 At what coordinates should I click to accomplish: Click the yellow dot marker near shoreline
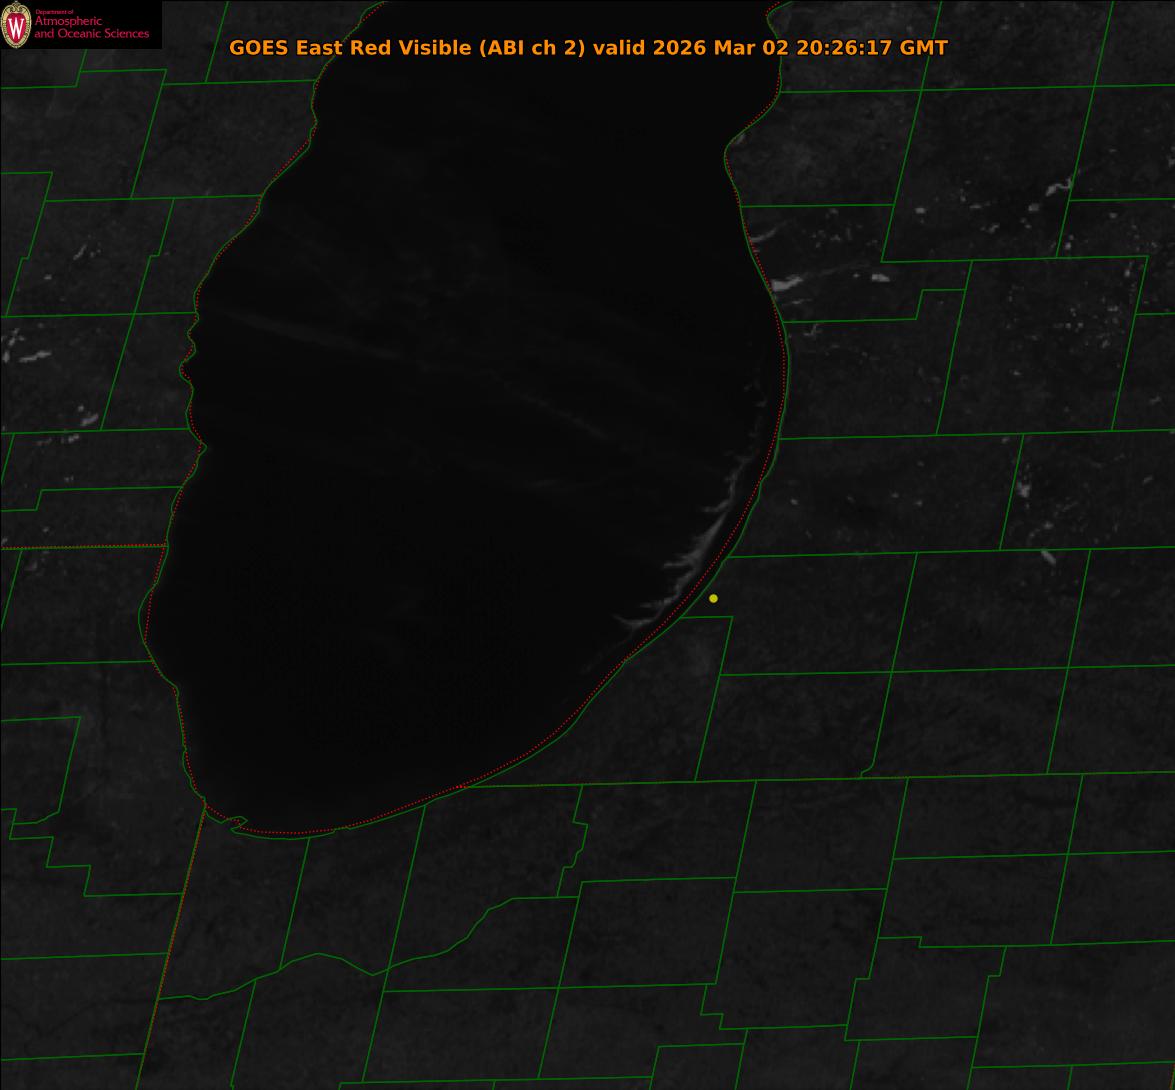[x=713, y=598]
